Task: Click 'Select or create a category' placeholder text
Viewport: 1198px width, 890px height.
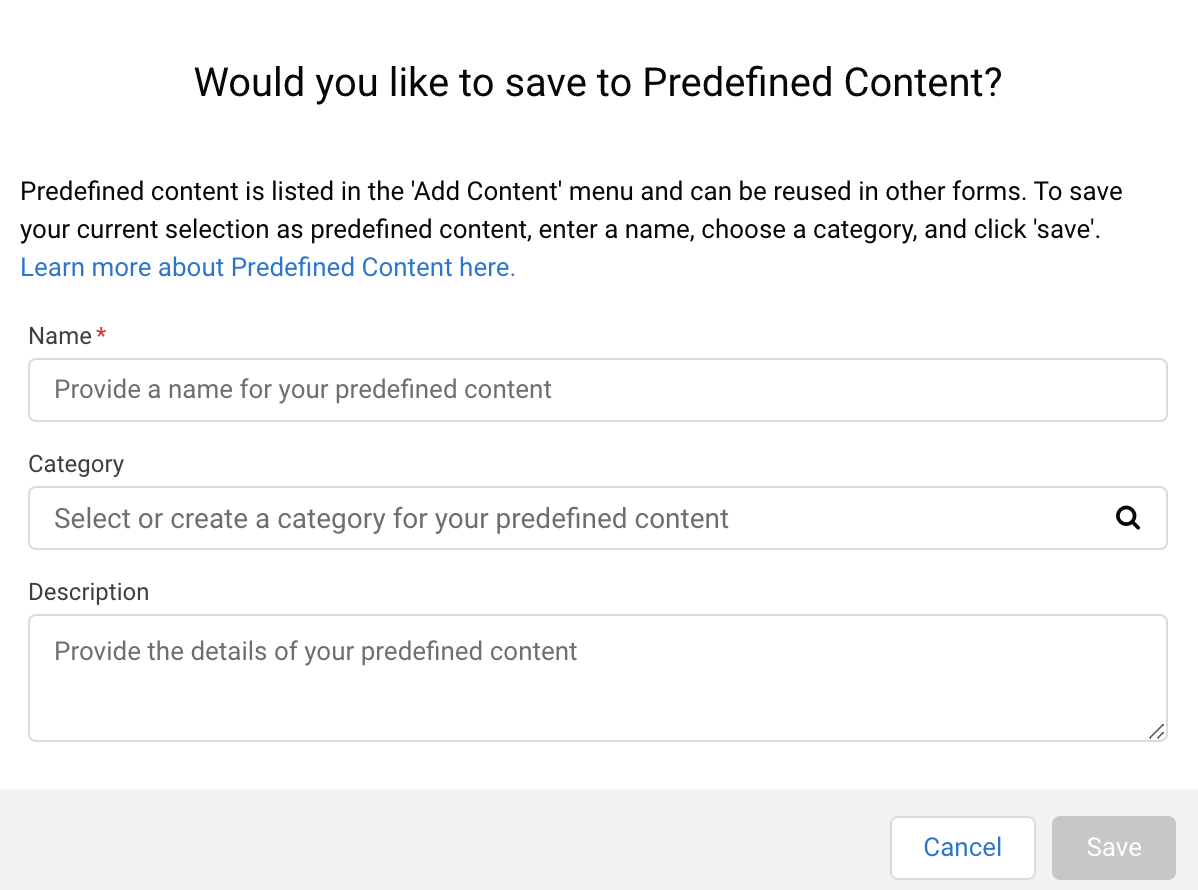Action: (x=391, y=518)
